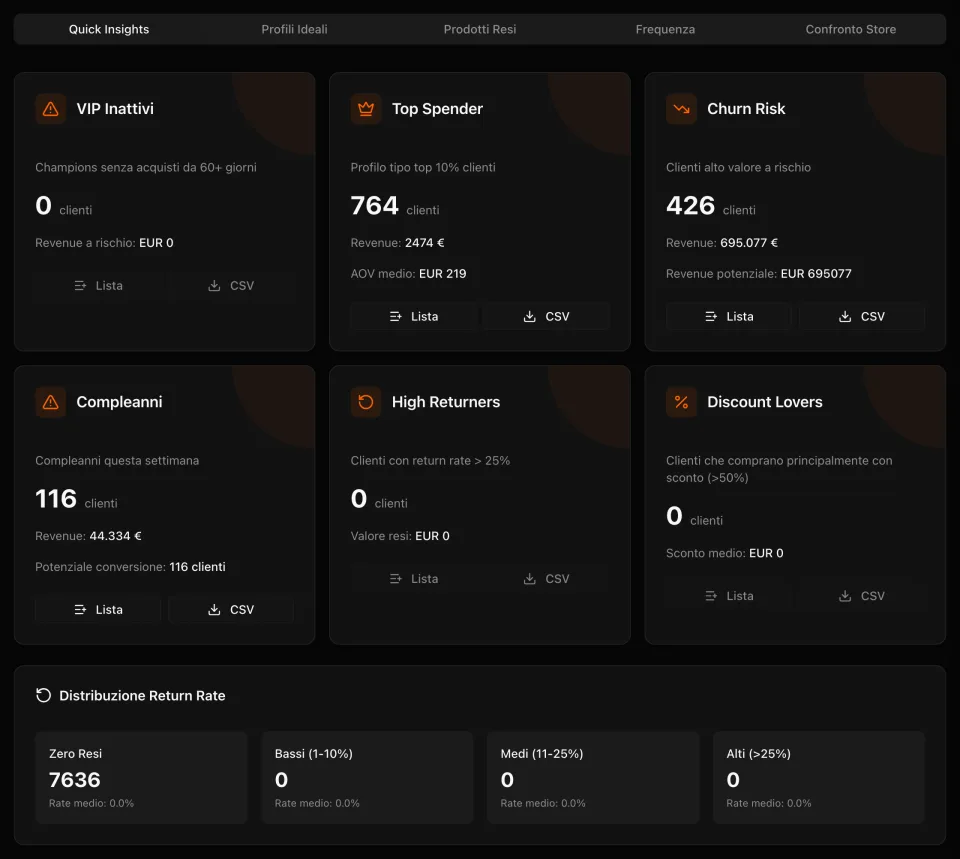Download the Churn Risk CSV
The height and width of the screenshot is (859, 960).
pos(862,317)
